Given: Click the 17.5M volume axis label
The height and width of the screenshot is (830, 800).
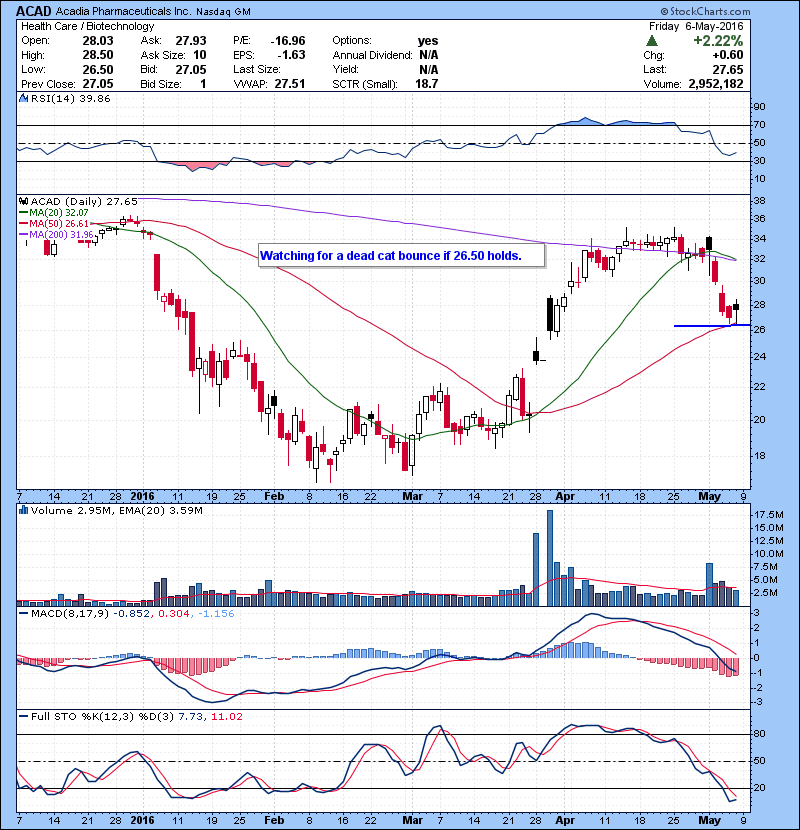Looking at the screenshot, I should click(x=769, y=515).
